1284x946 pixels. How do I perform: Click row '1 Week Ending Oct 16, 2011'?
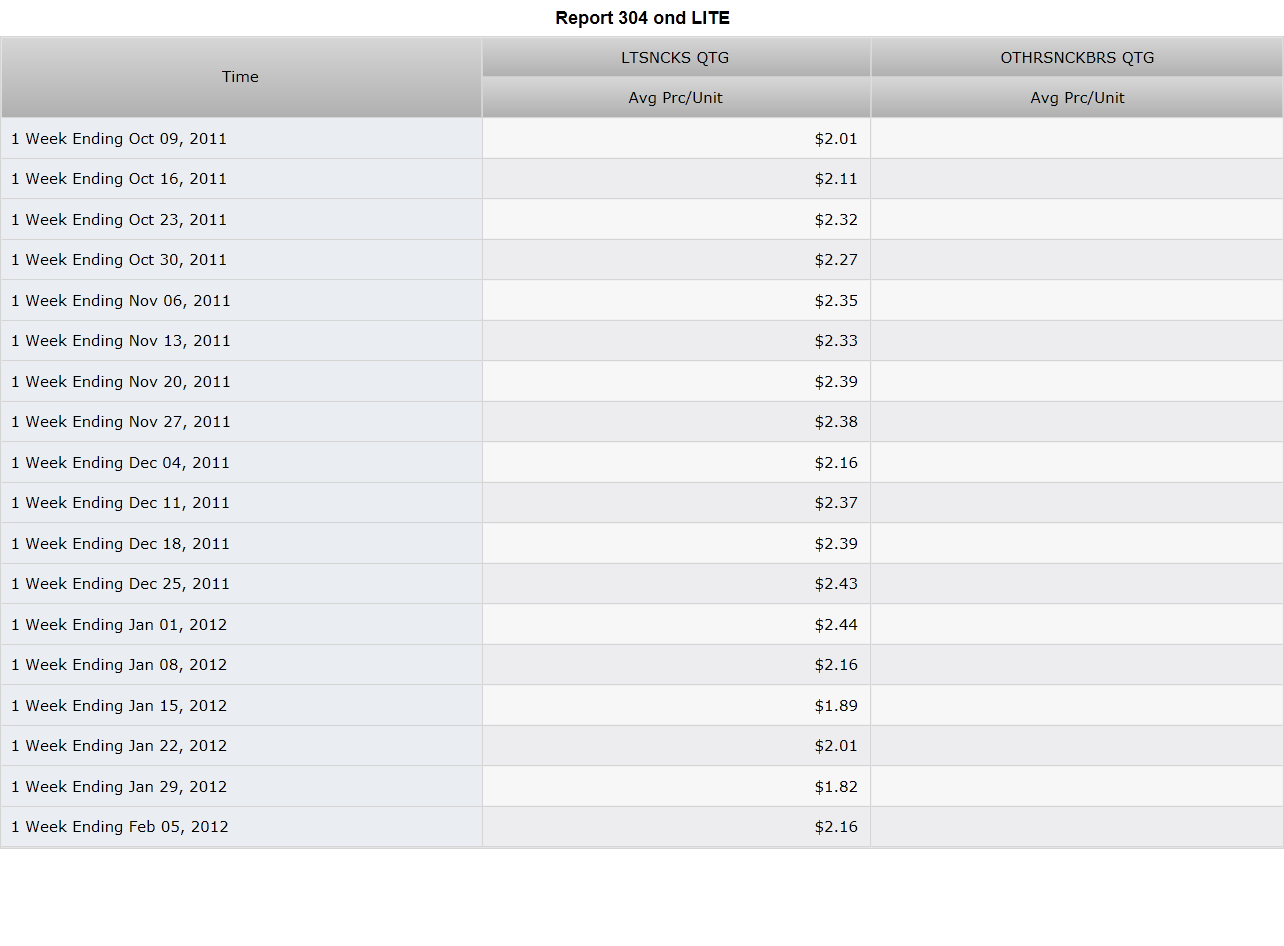pyautogui.click(x=642, y=179)
